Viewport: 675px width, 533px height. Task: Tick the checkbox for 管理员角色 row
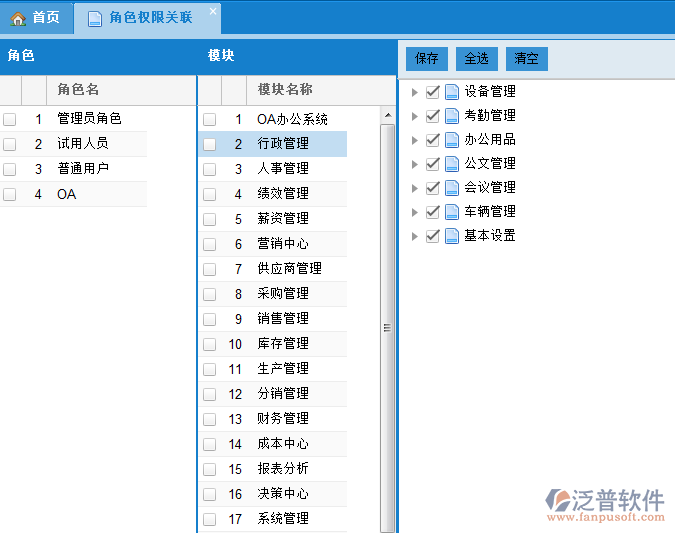[10, 119]
